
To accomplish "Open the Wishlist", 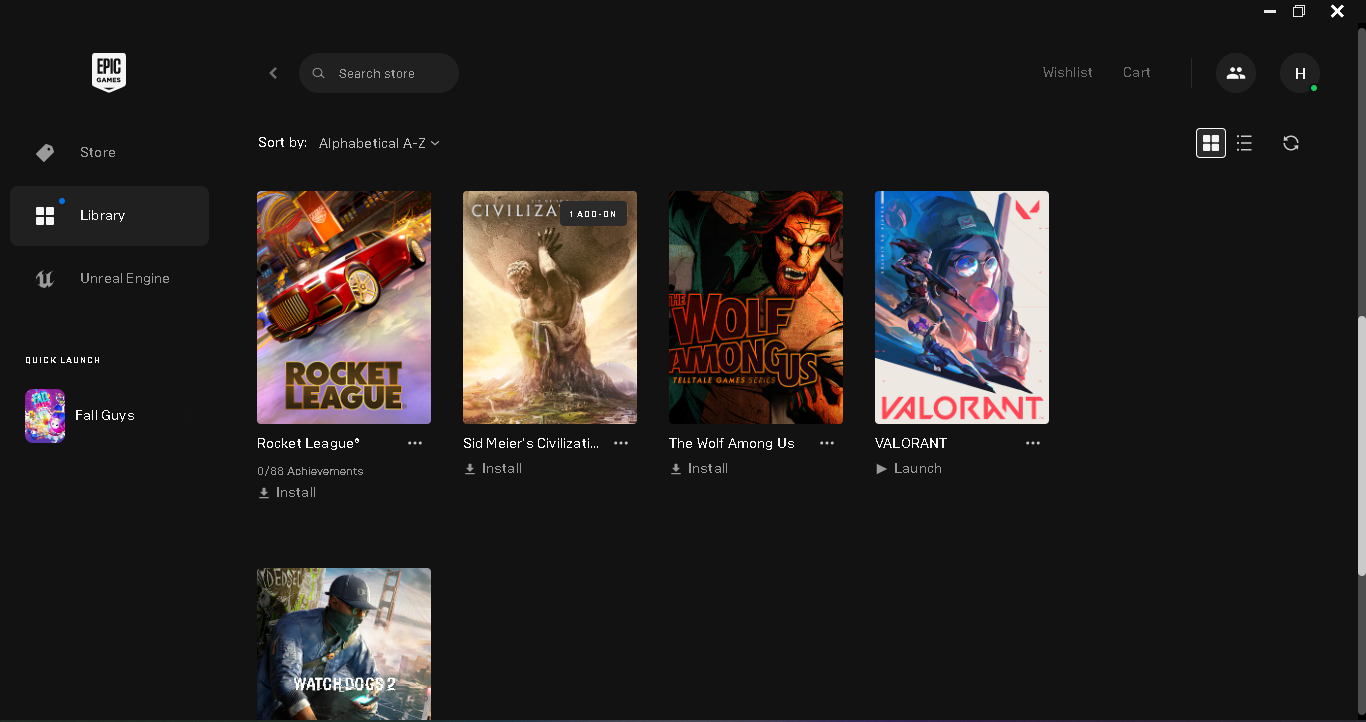I will click(x=1067, y=72).
